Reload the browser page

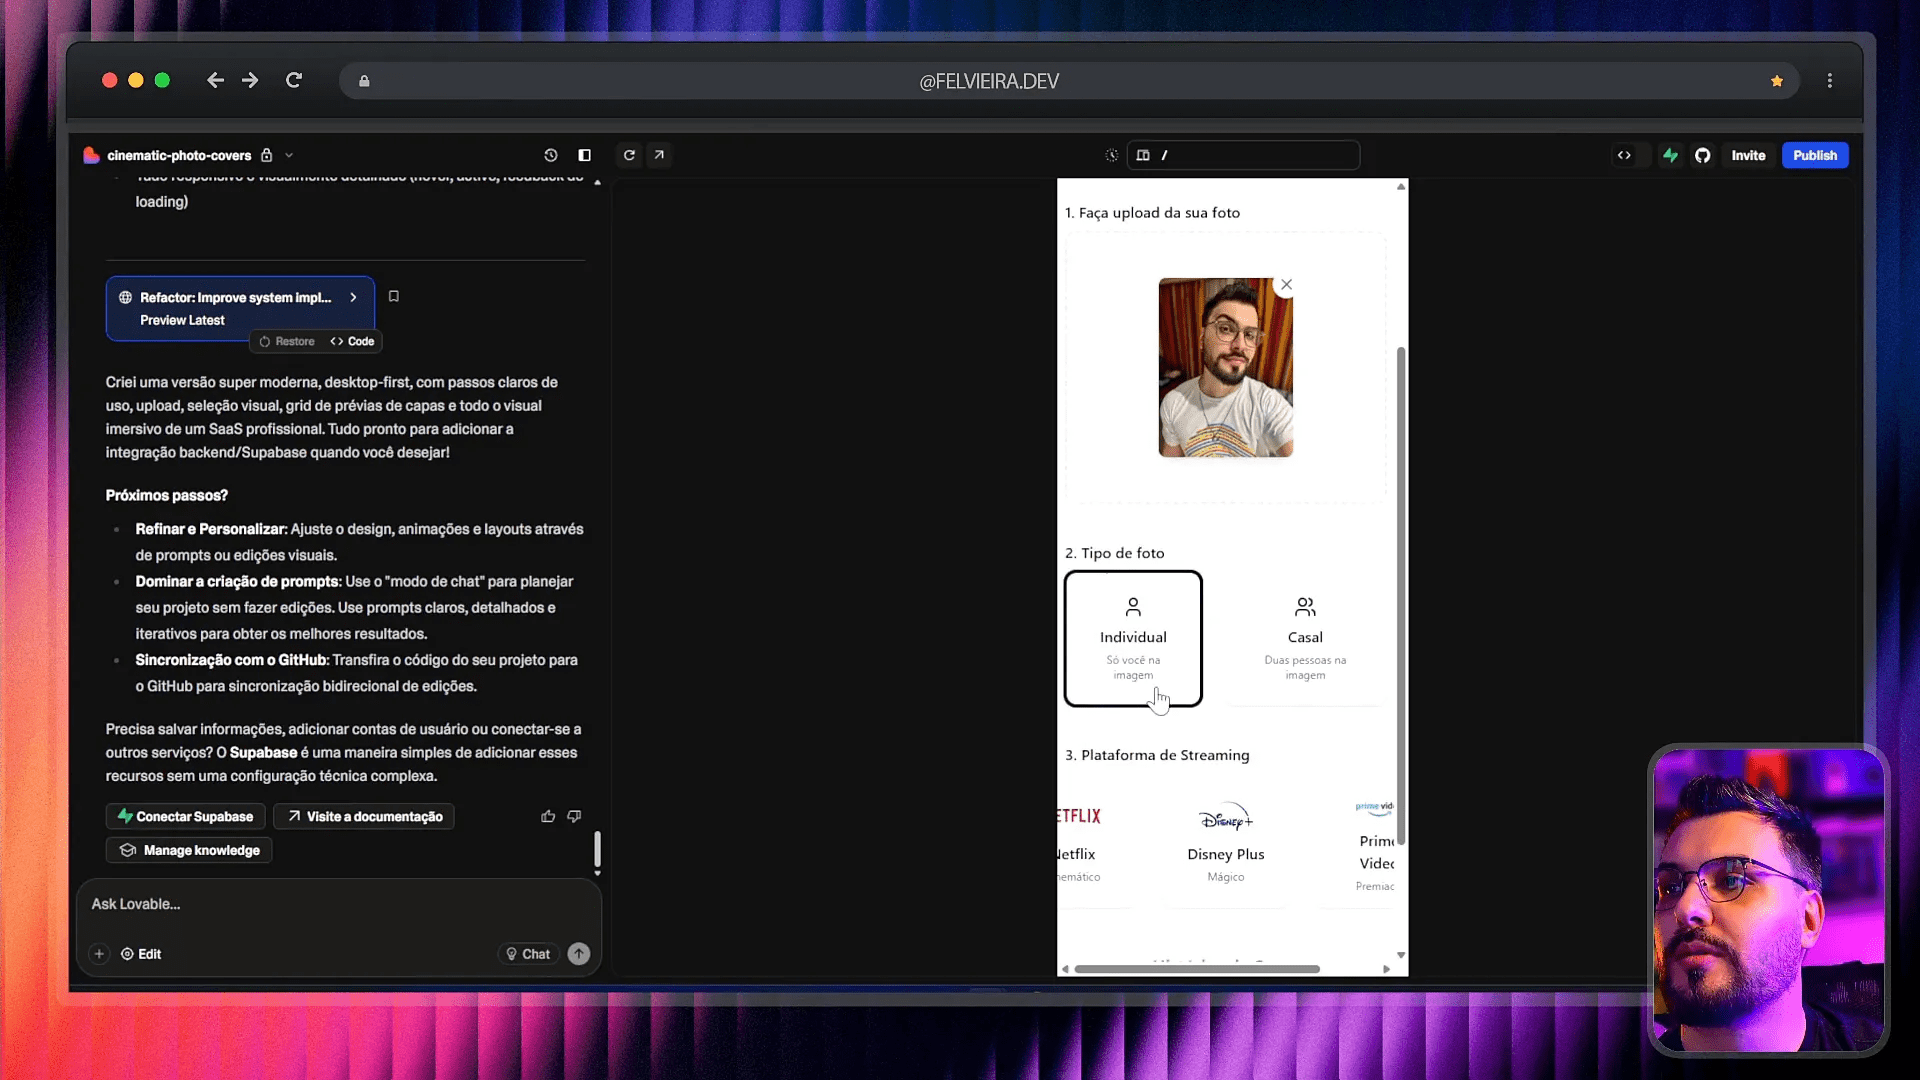point(294,80)
